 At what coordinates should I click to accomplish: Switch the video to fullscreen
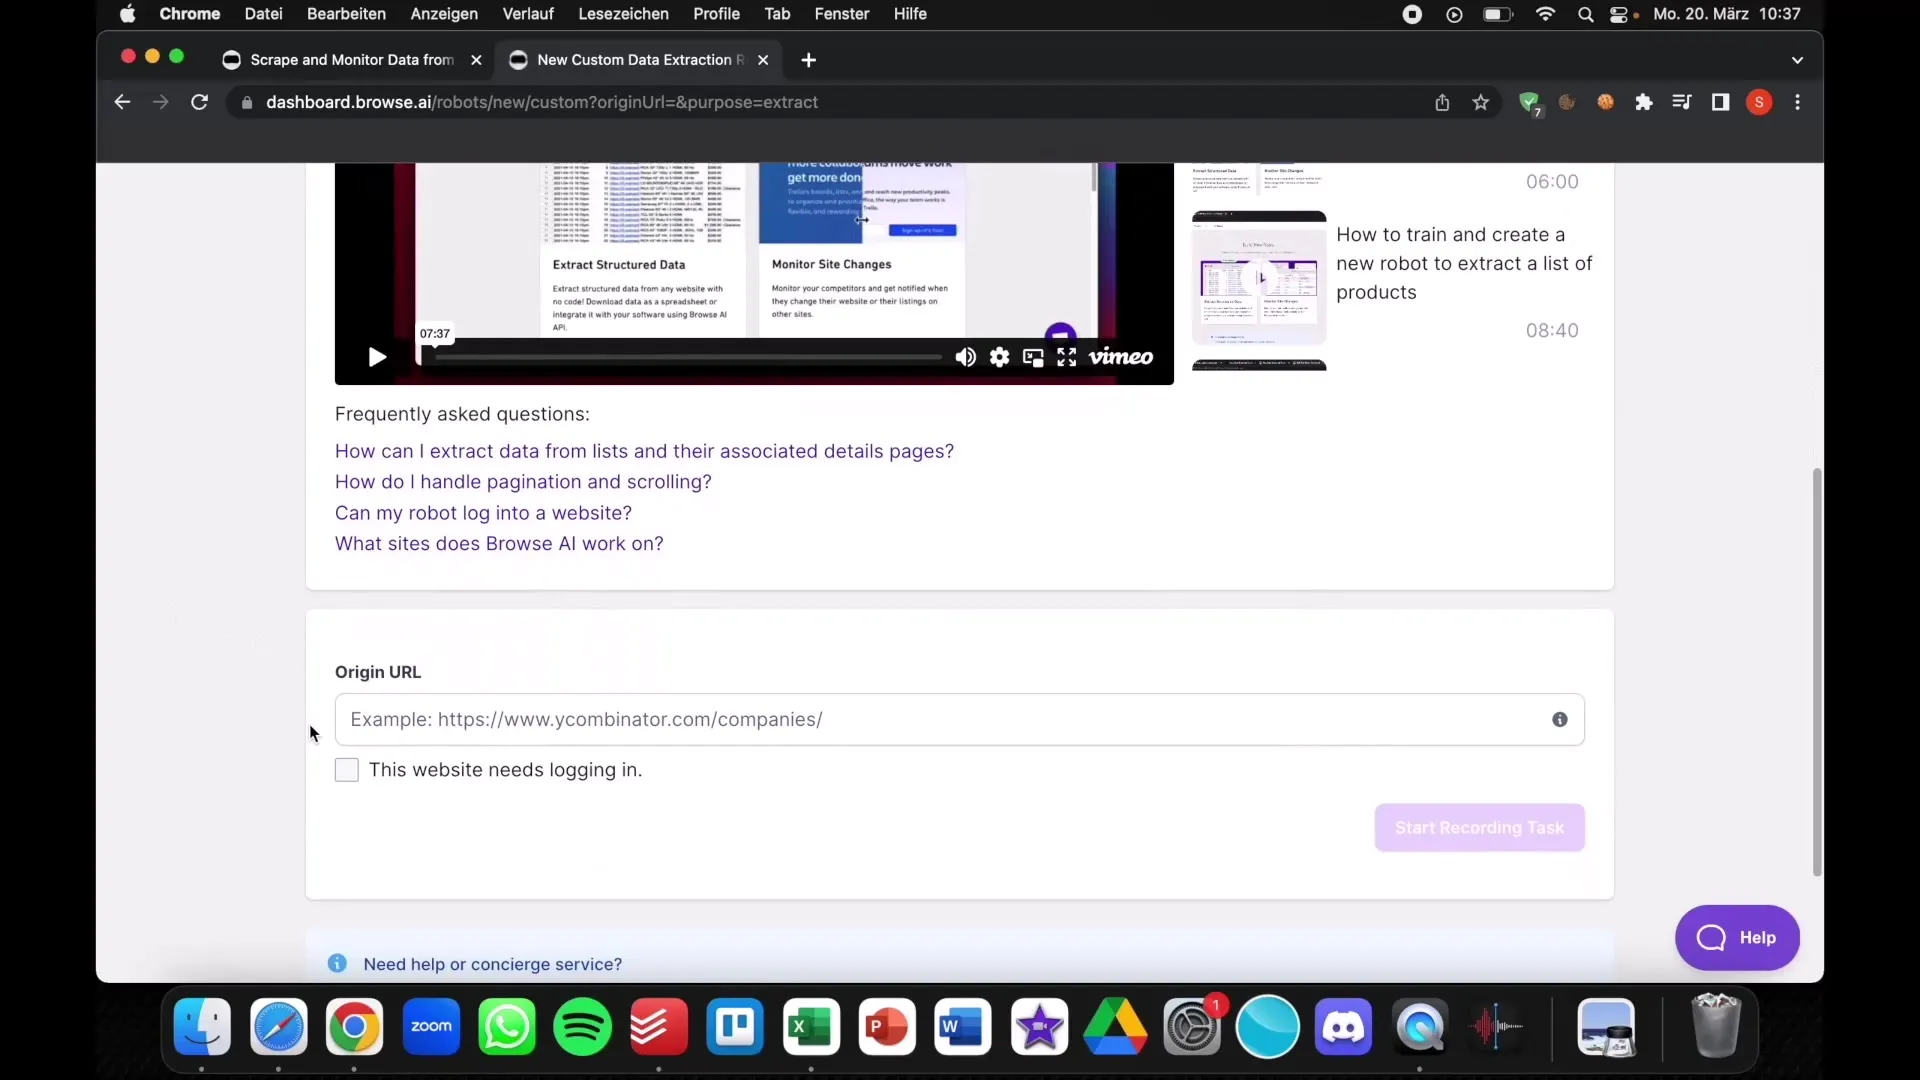tap(1067, 357)
